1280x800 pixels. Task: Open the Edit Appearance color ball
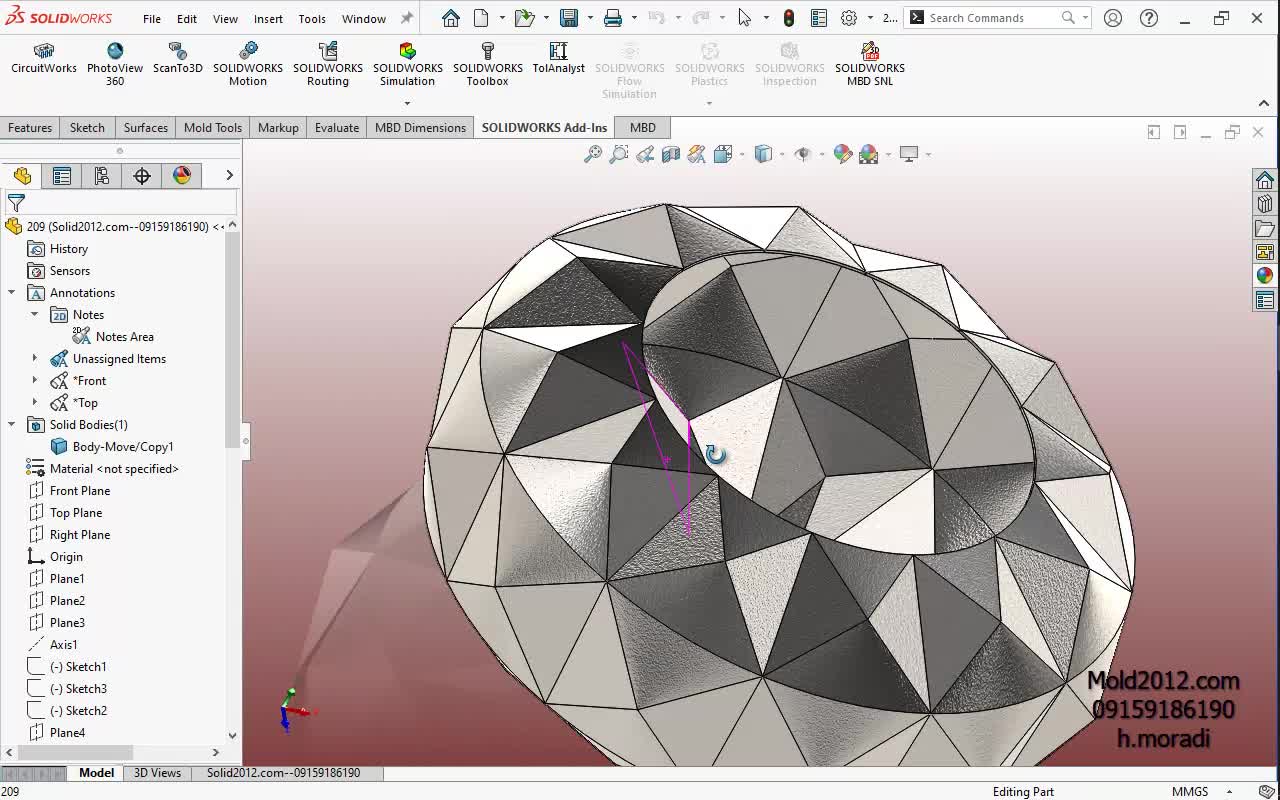[843, 154]
